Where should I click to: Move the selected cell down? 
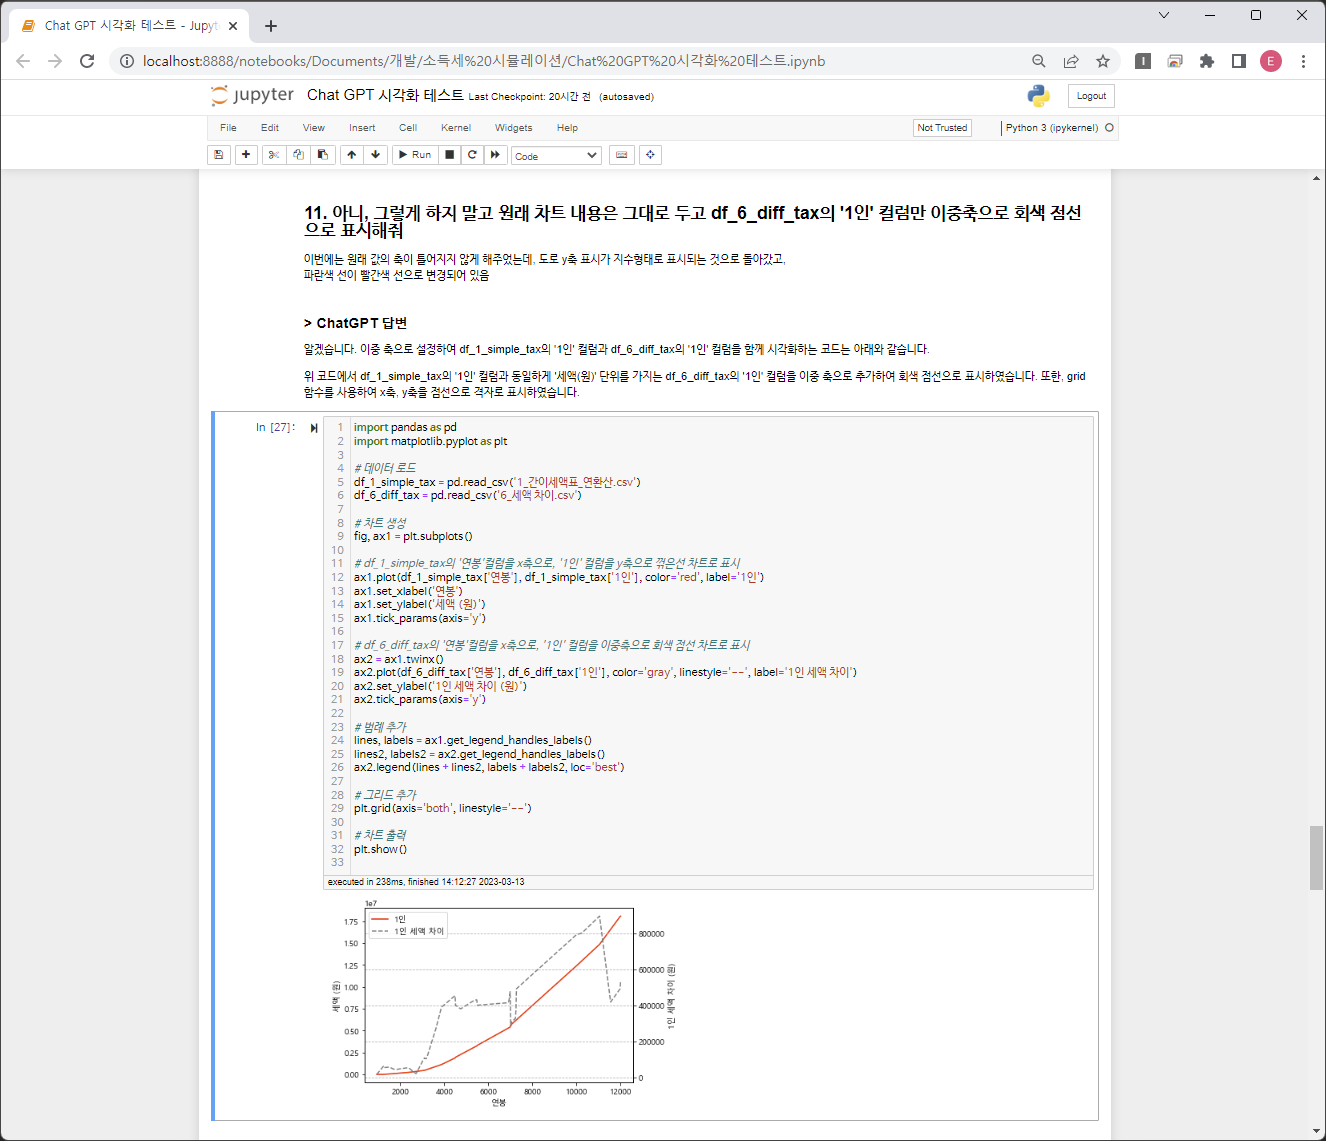(x=375, y=155)
